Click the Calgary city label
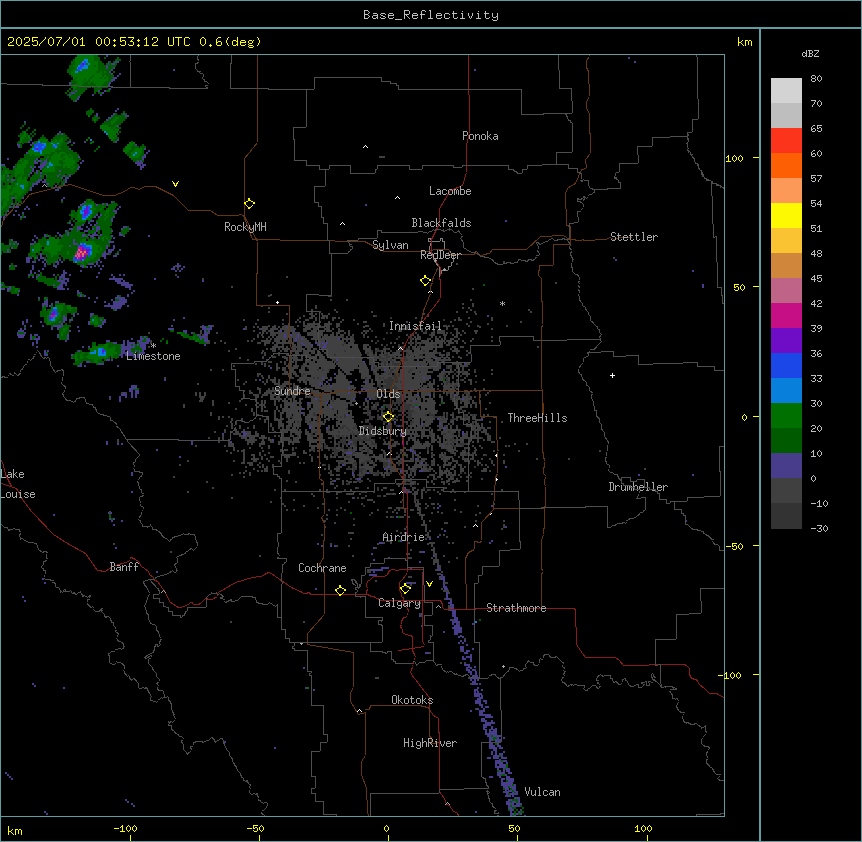This screenshot has height=842, width=862. 400,603
